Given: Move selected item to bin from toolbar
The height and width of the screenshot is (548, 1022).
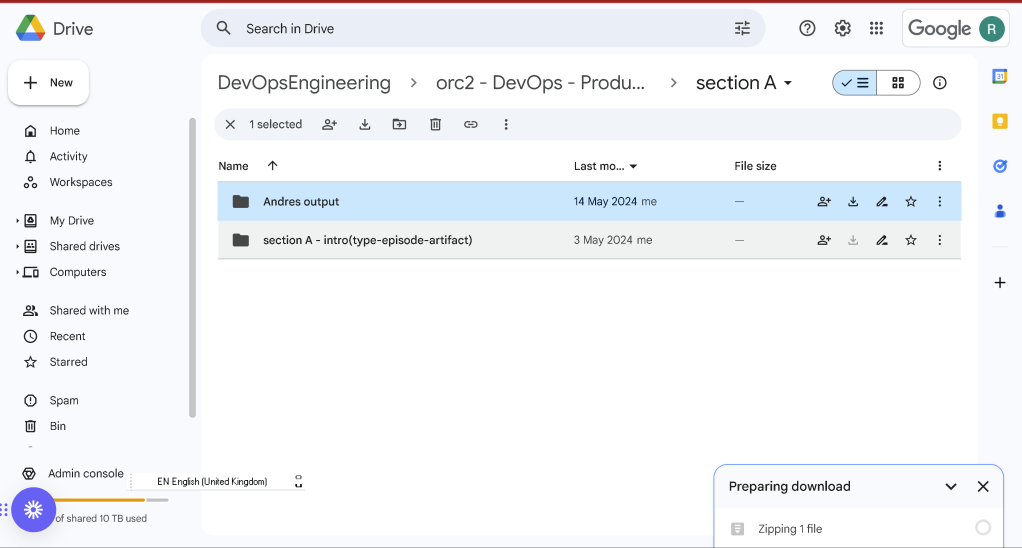Looking at the screenshot, I should pyautogui.click(x=435, y=124).
